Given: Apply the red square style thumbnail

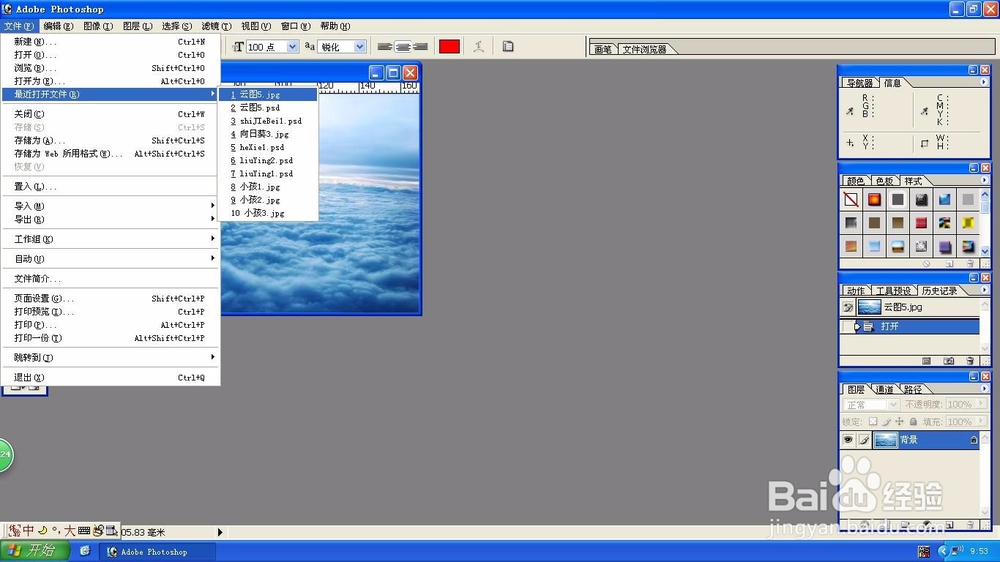Looking at the screenshot, I should pos(921,223).
